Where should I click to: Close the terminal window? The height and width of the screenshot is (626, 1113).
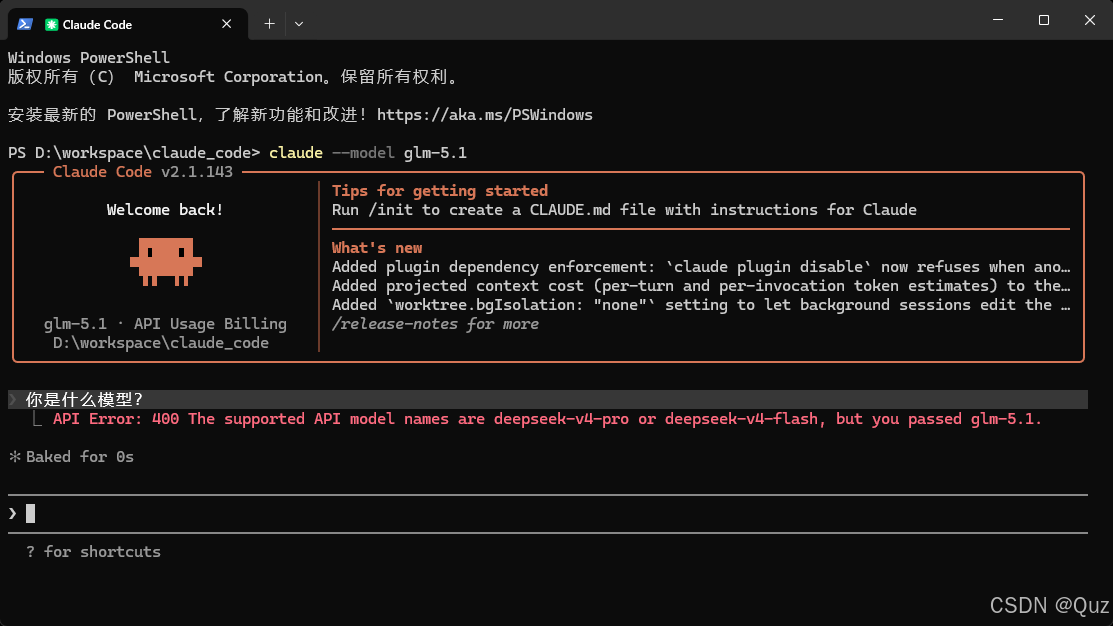coord(1090,20)
